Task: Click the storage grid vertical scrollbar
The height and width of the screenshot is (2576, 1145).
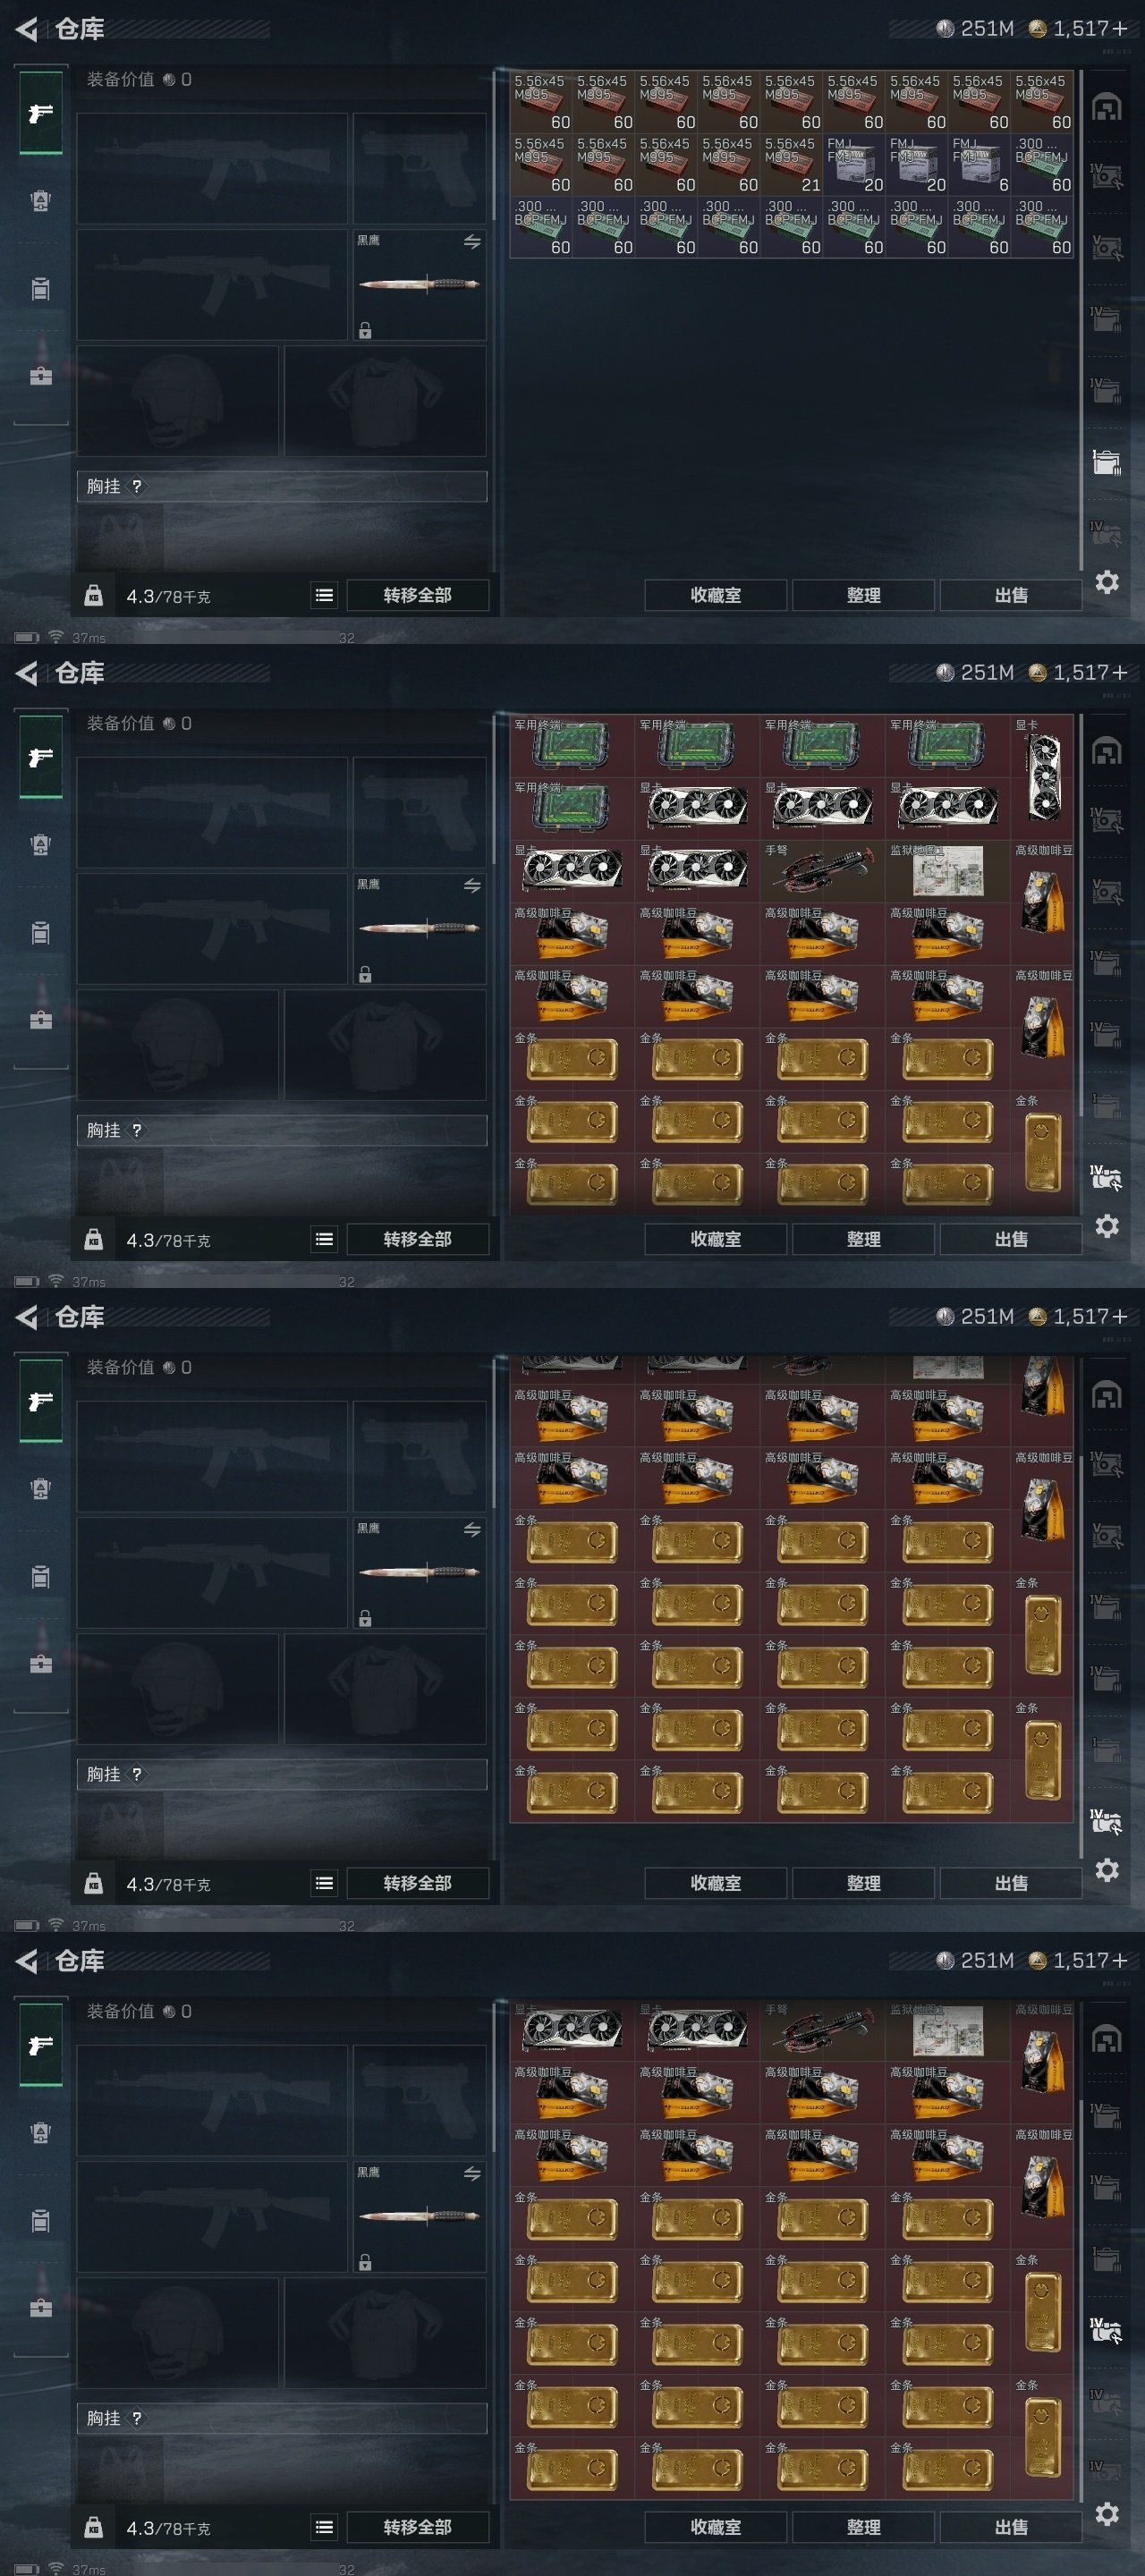Action: click(x=1081, y=320)
